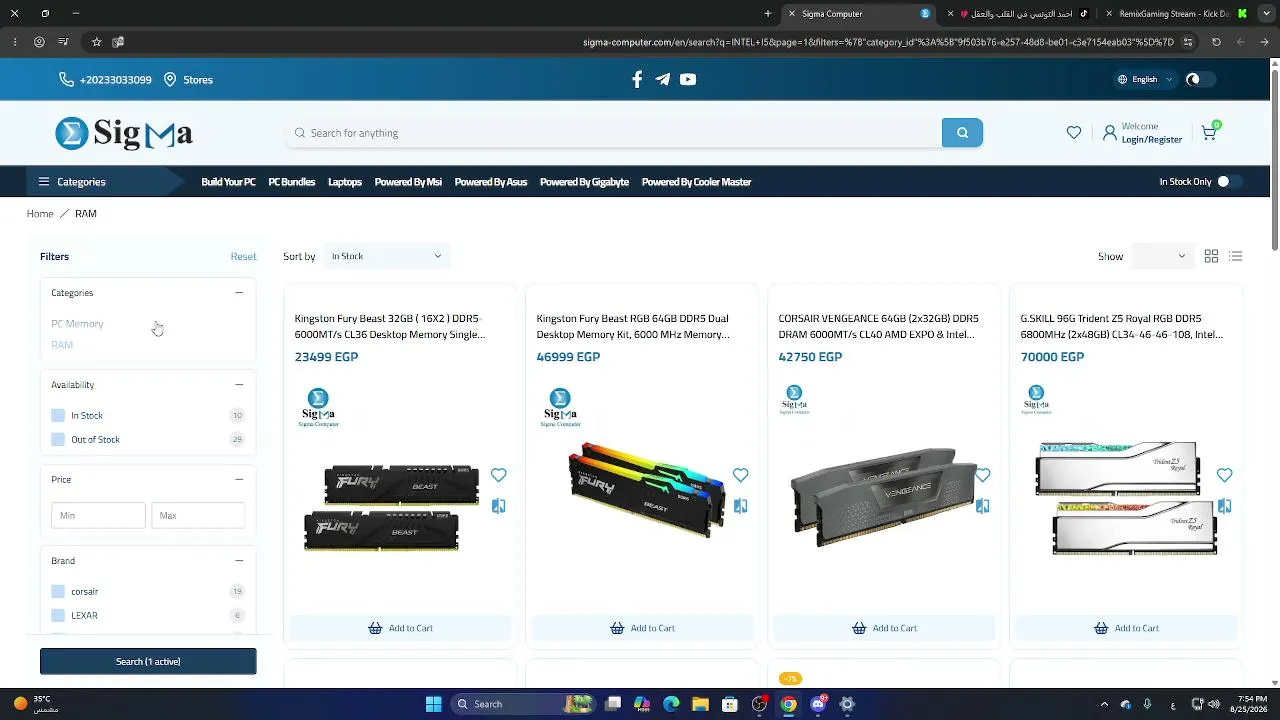Viewport: 1280px width, 720px height.
Task: Open Discord from the taskbar
Action: (818, 704)
